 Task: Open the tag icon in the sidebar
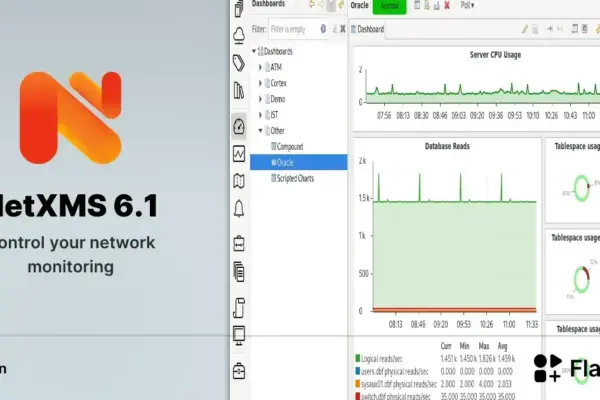click(239, 63)
